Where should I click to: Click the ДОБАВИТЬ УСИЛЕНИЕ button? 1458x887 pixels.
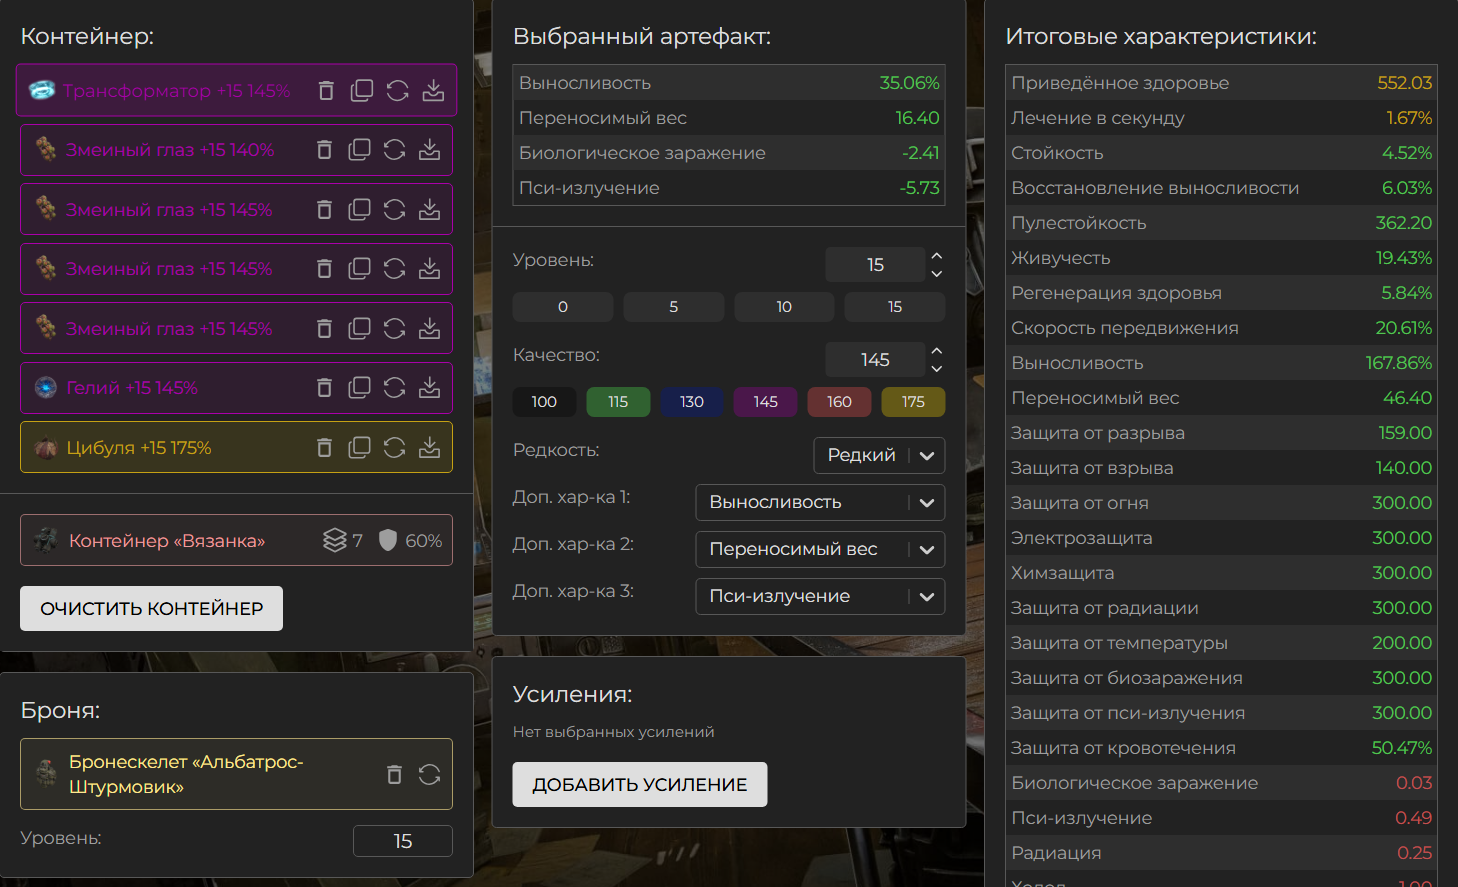pos(639,785)
